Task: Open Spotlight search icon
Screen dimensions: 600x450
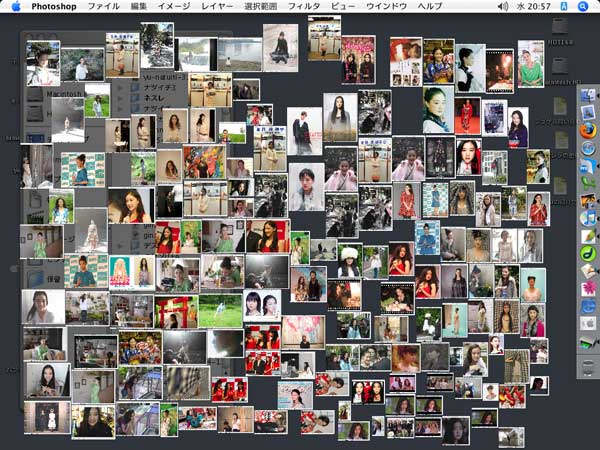Action: pos(582,6)
